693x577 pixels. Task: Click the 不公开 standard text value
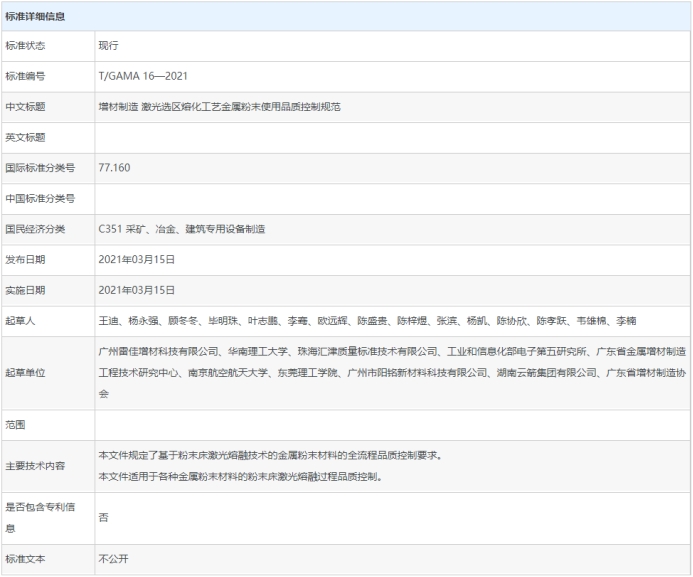pyautogui.click(x=113, y=559)
